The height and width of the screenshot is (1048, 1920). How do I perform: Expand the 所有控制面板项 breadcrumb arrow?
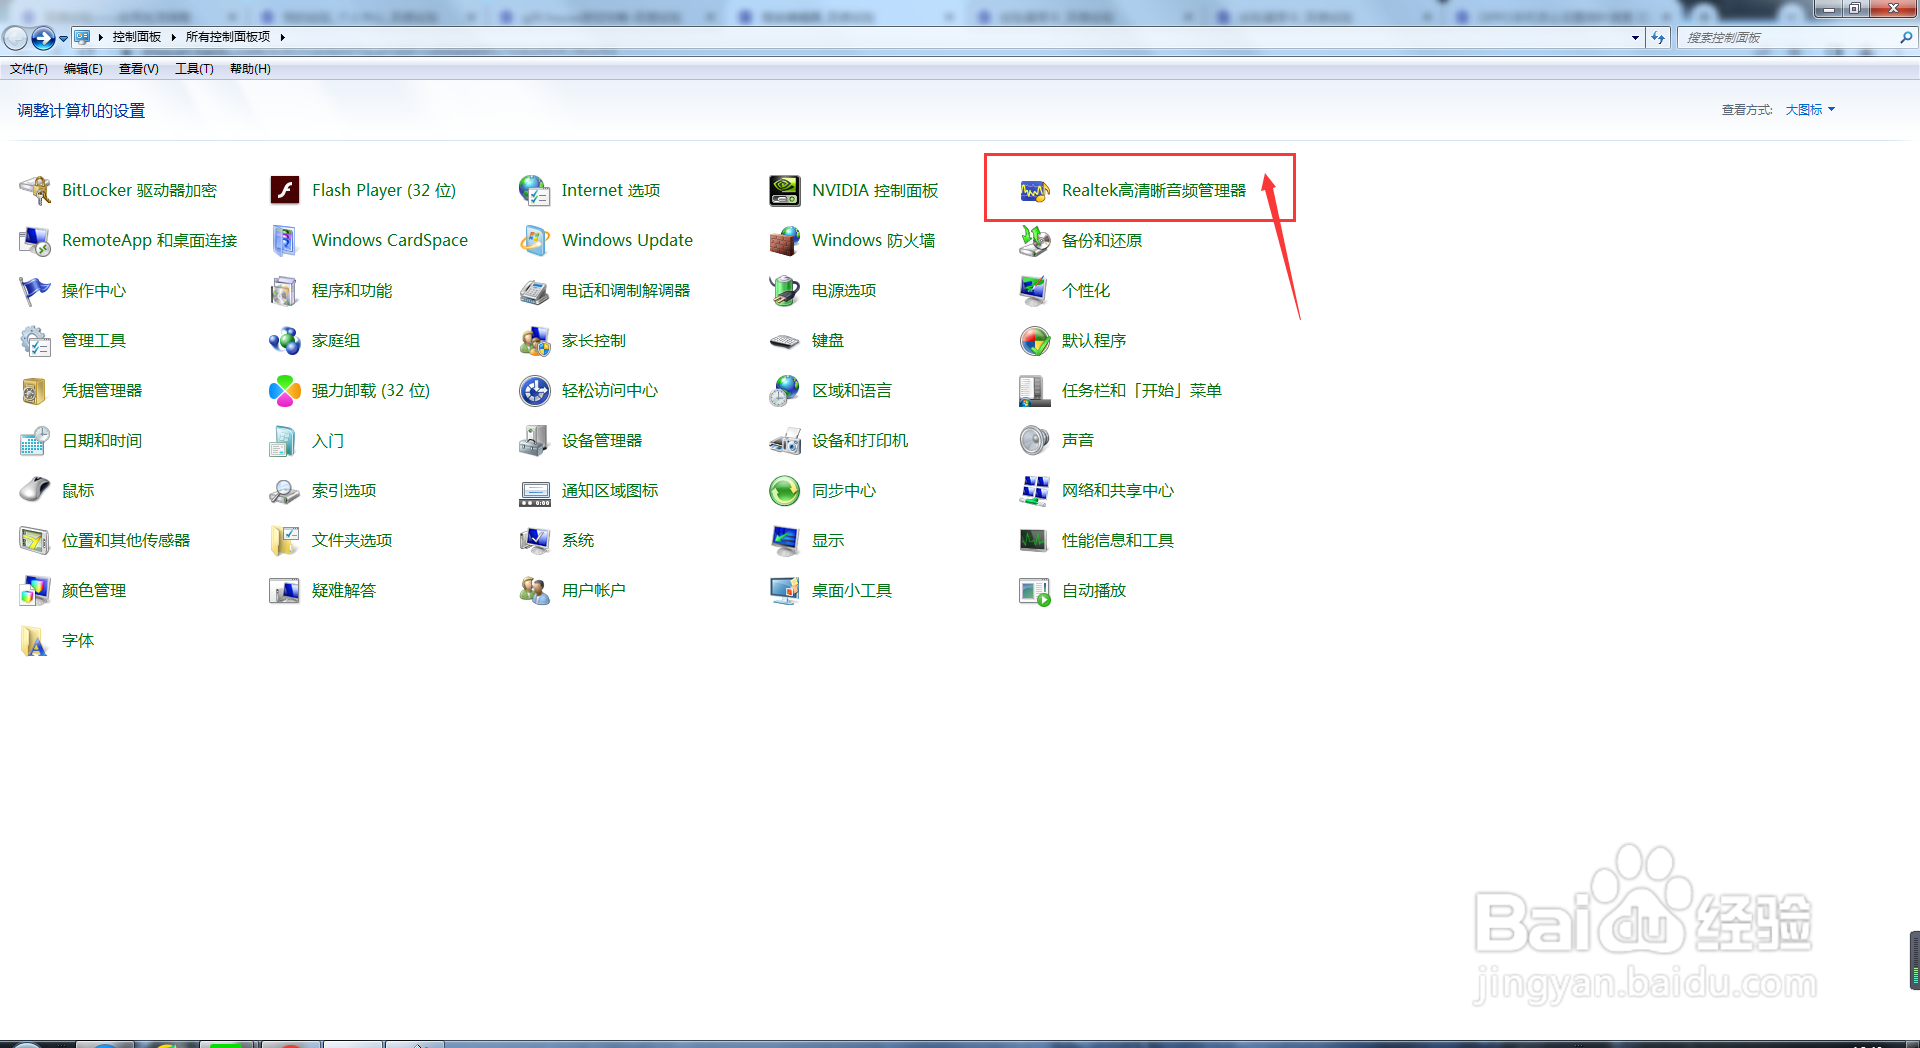283,37
